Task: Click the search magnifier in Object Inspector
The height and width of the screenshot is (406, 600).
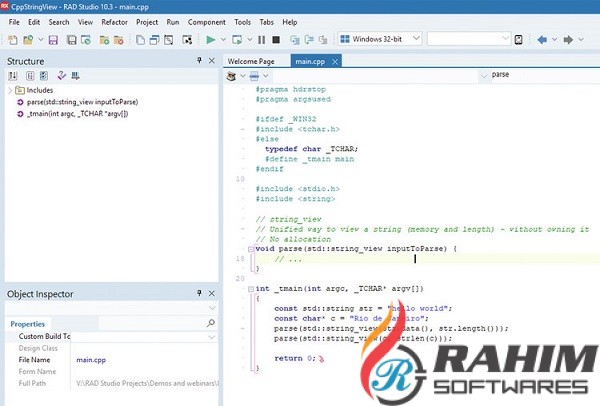Action: click(x=210, y=323)
